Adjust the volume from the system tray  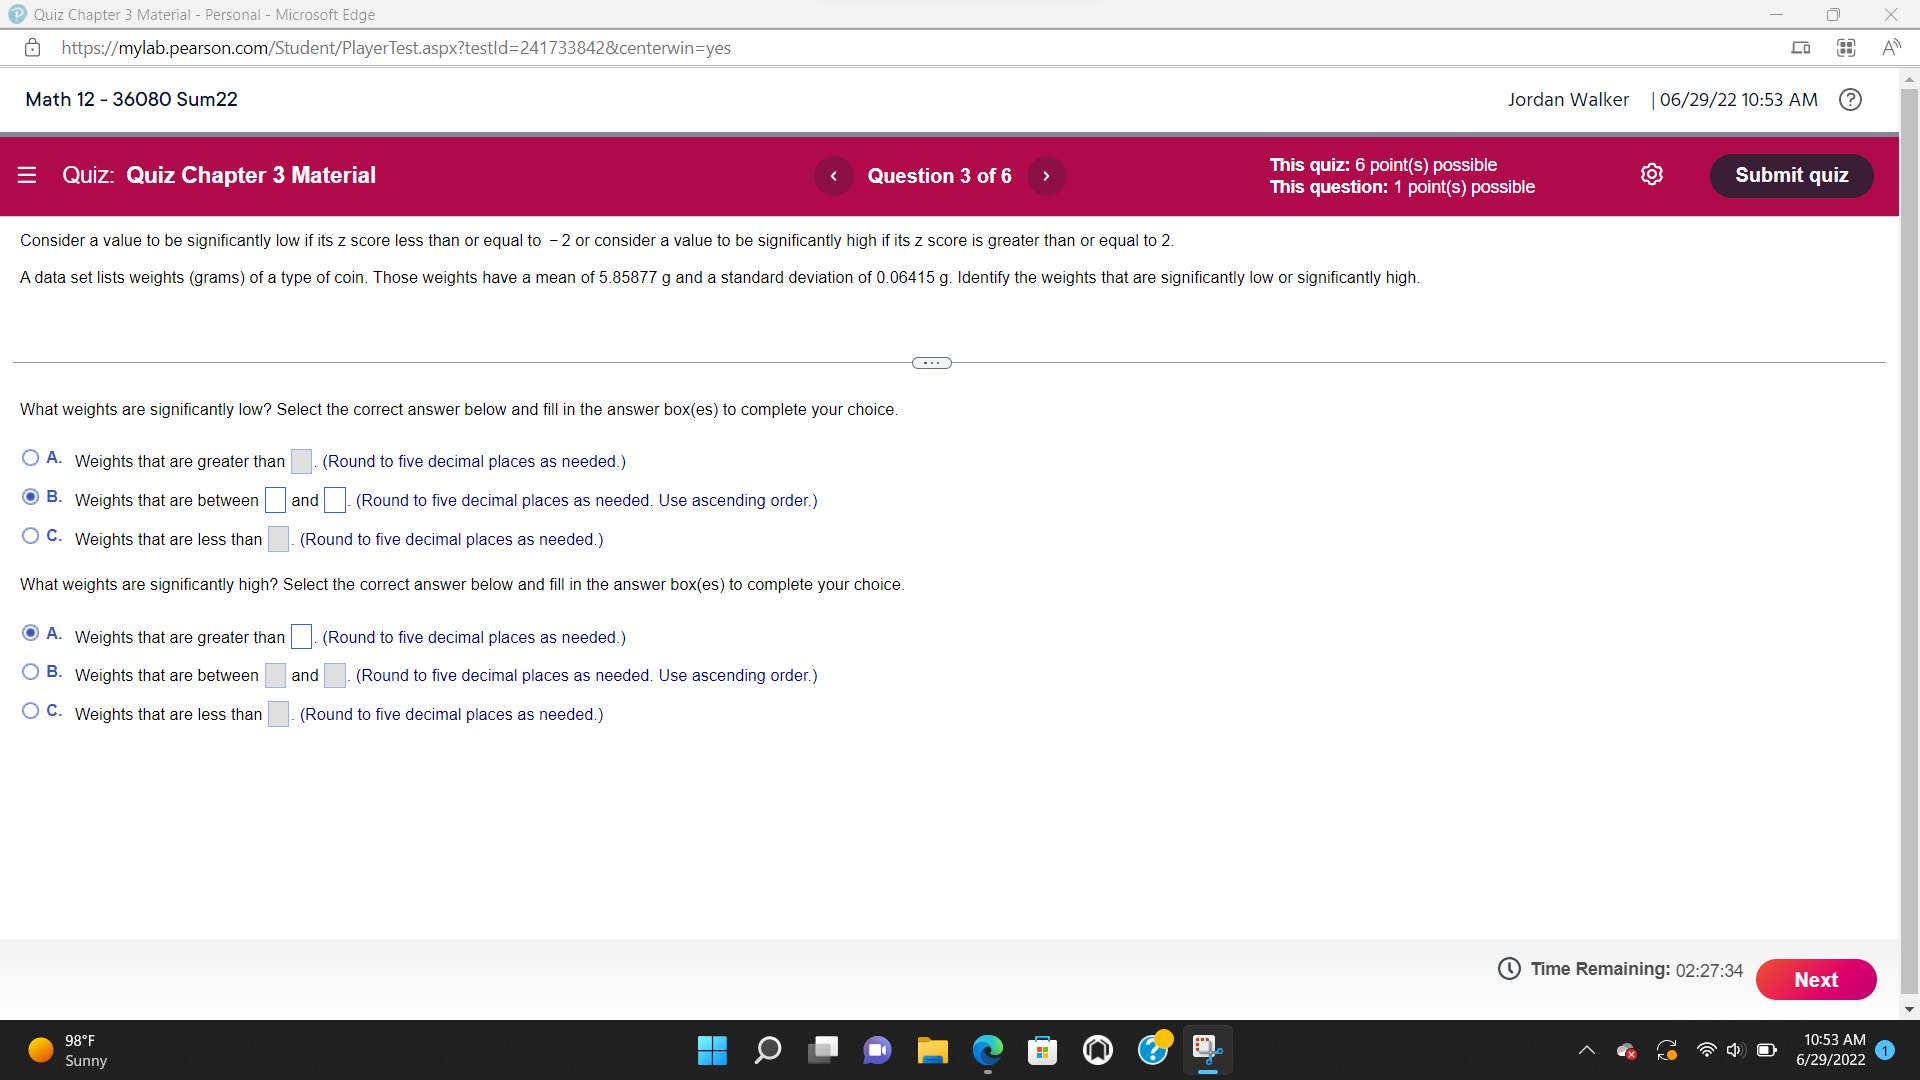tap(1735, 1050)
